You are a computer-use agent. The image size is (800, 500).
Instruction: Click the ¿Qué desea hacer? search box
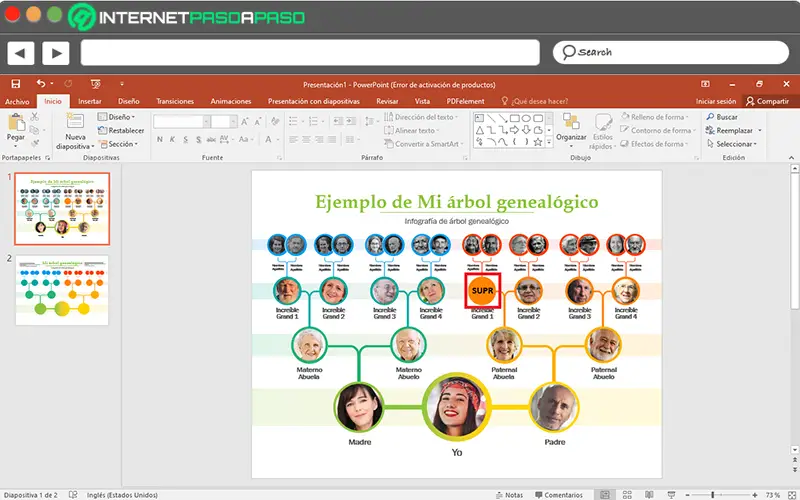click(x=534, y=101)
